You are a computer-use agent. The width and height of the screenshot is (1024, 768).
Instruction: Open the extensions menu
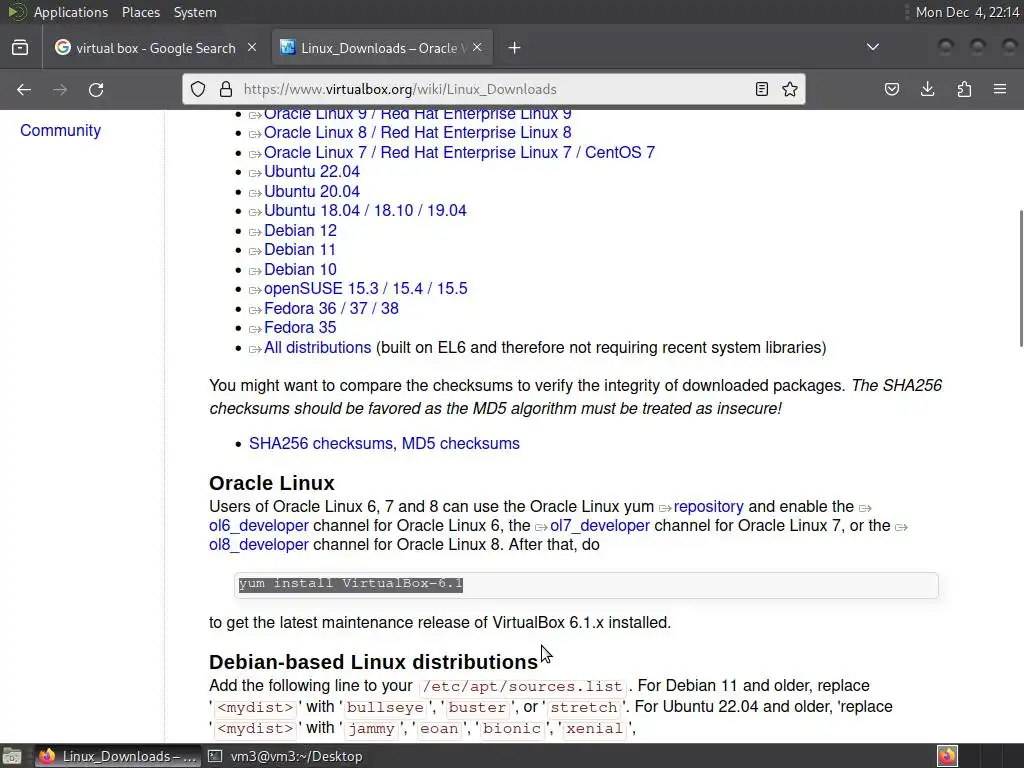click(964, 89)
